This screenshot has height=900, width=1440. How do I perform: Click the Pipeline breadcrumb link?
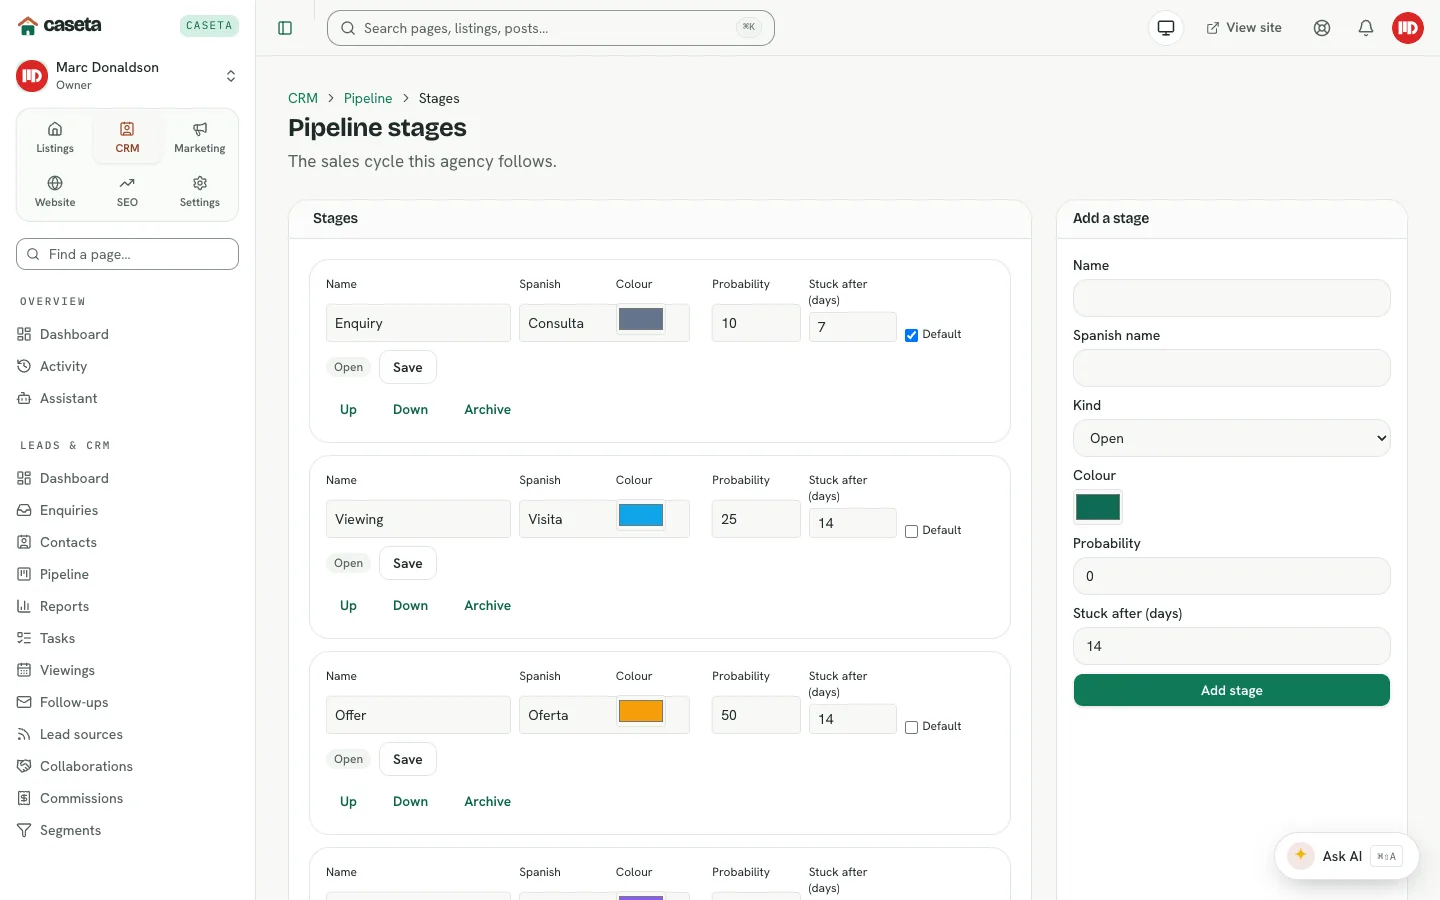(368, 98)
